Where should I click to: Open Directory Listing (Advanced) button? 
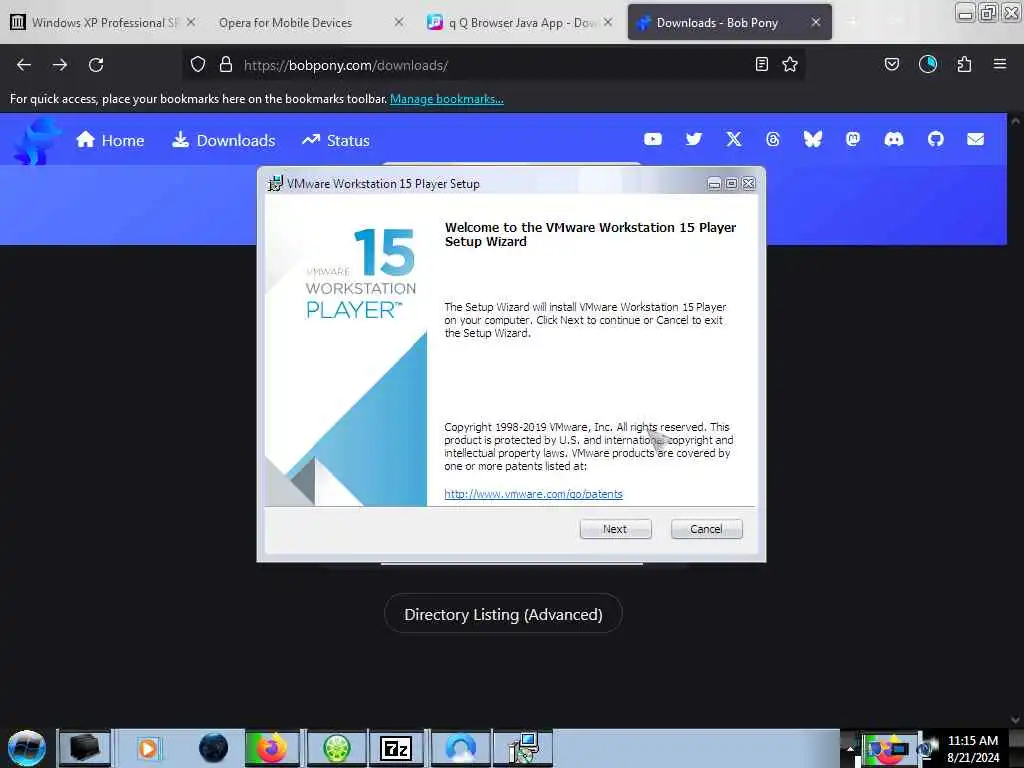point(503,614)
